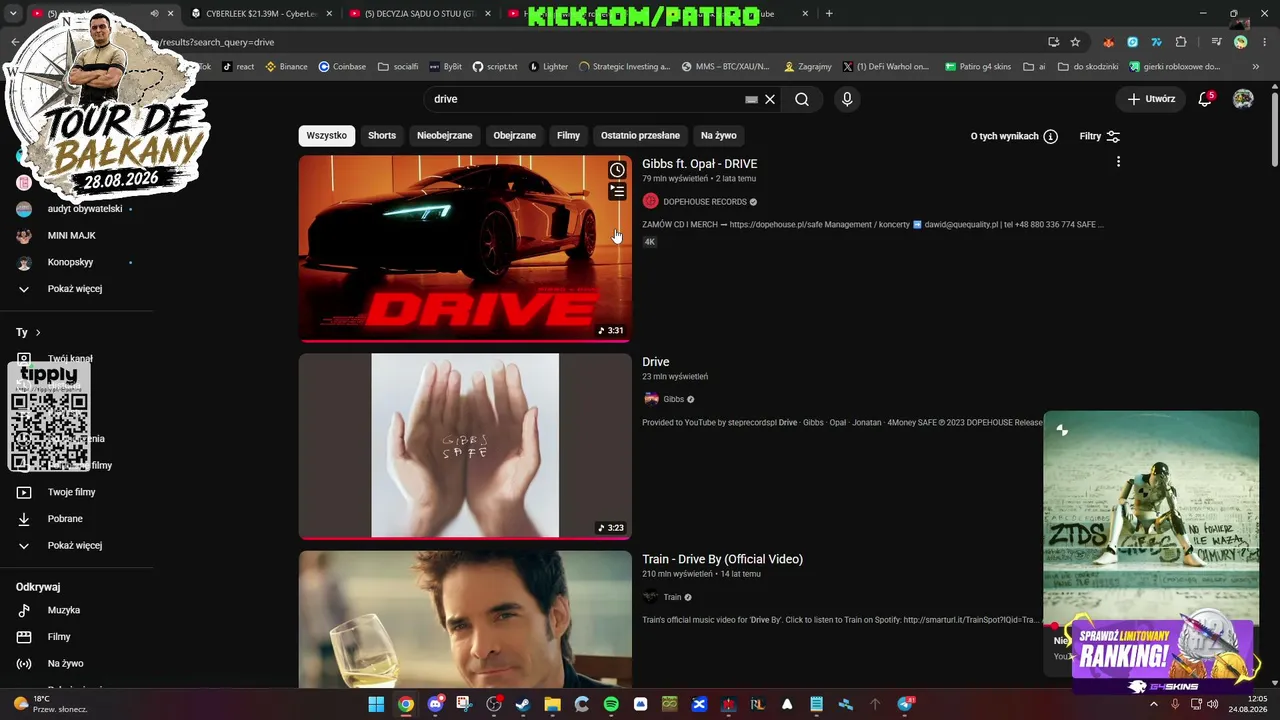Screen dimensions: 1280x720
Task: Click the Train Drive By video thumbnail
Action: coord(465,619)
